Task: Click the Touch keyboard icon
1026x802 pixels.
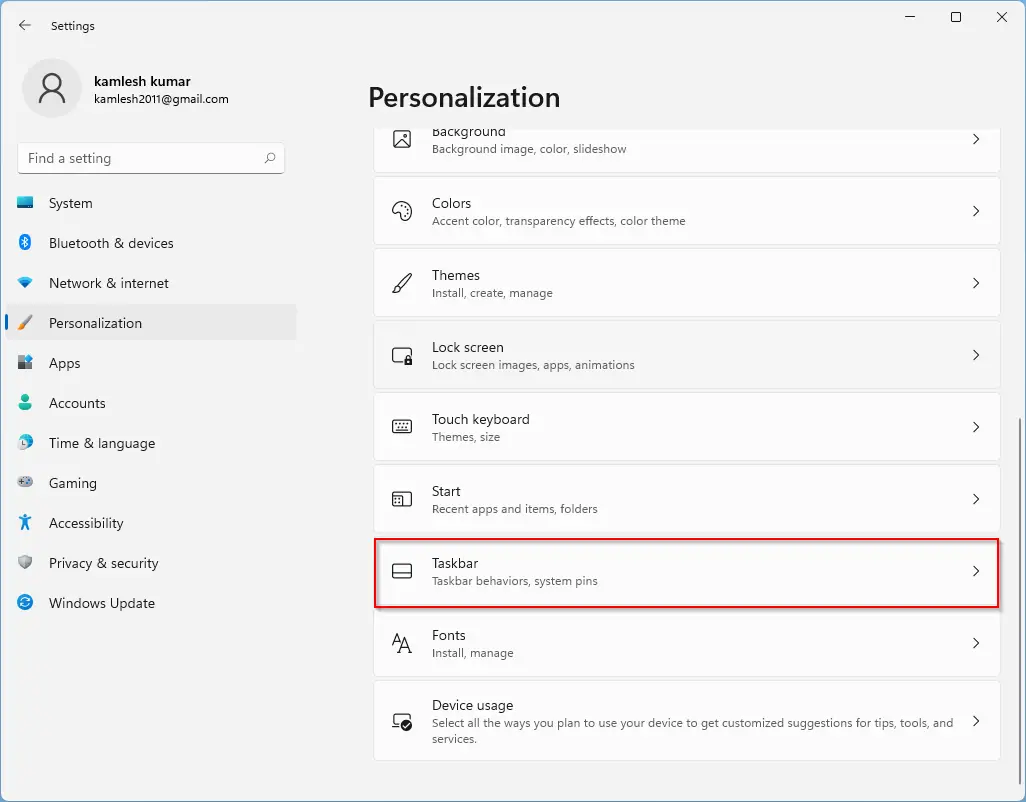Action: (402, 427)
